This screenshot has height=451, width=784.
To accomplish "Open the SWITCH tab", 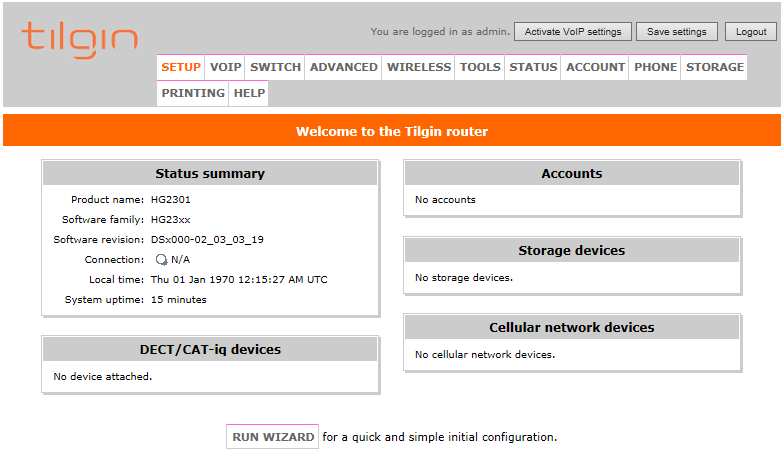I will (x=275, y=67).
